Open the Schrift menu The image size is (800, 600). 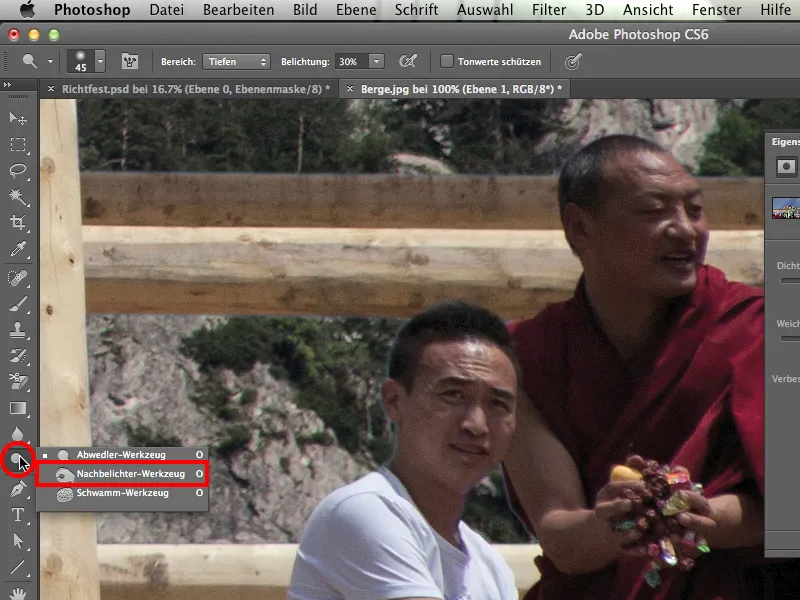pos(416,10)
